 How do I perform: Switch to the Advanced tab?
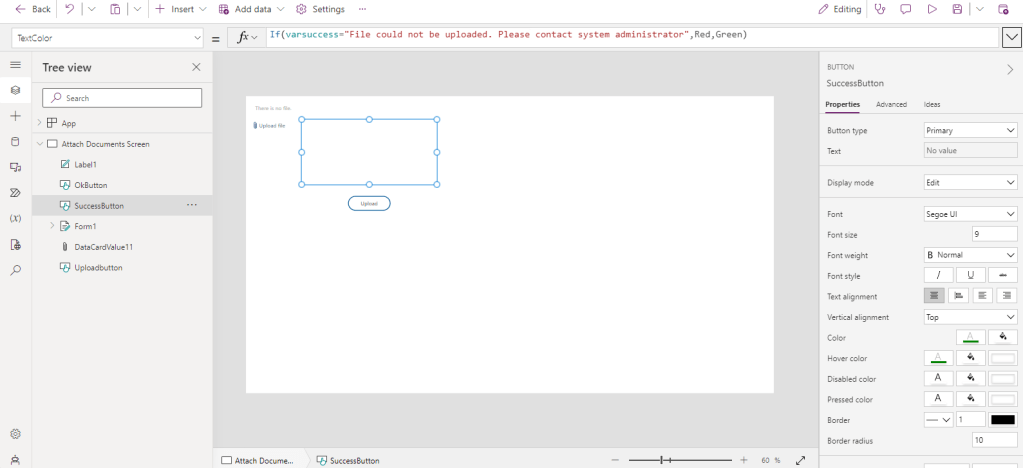coord(891,104)
